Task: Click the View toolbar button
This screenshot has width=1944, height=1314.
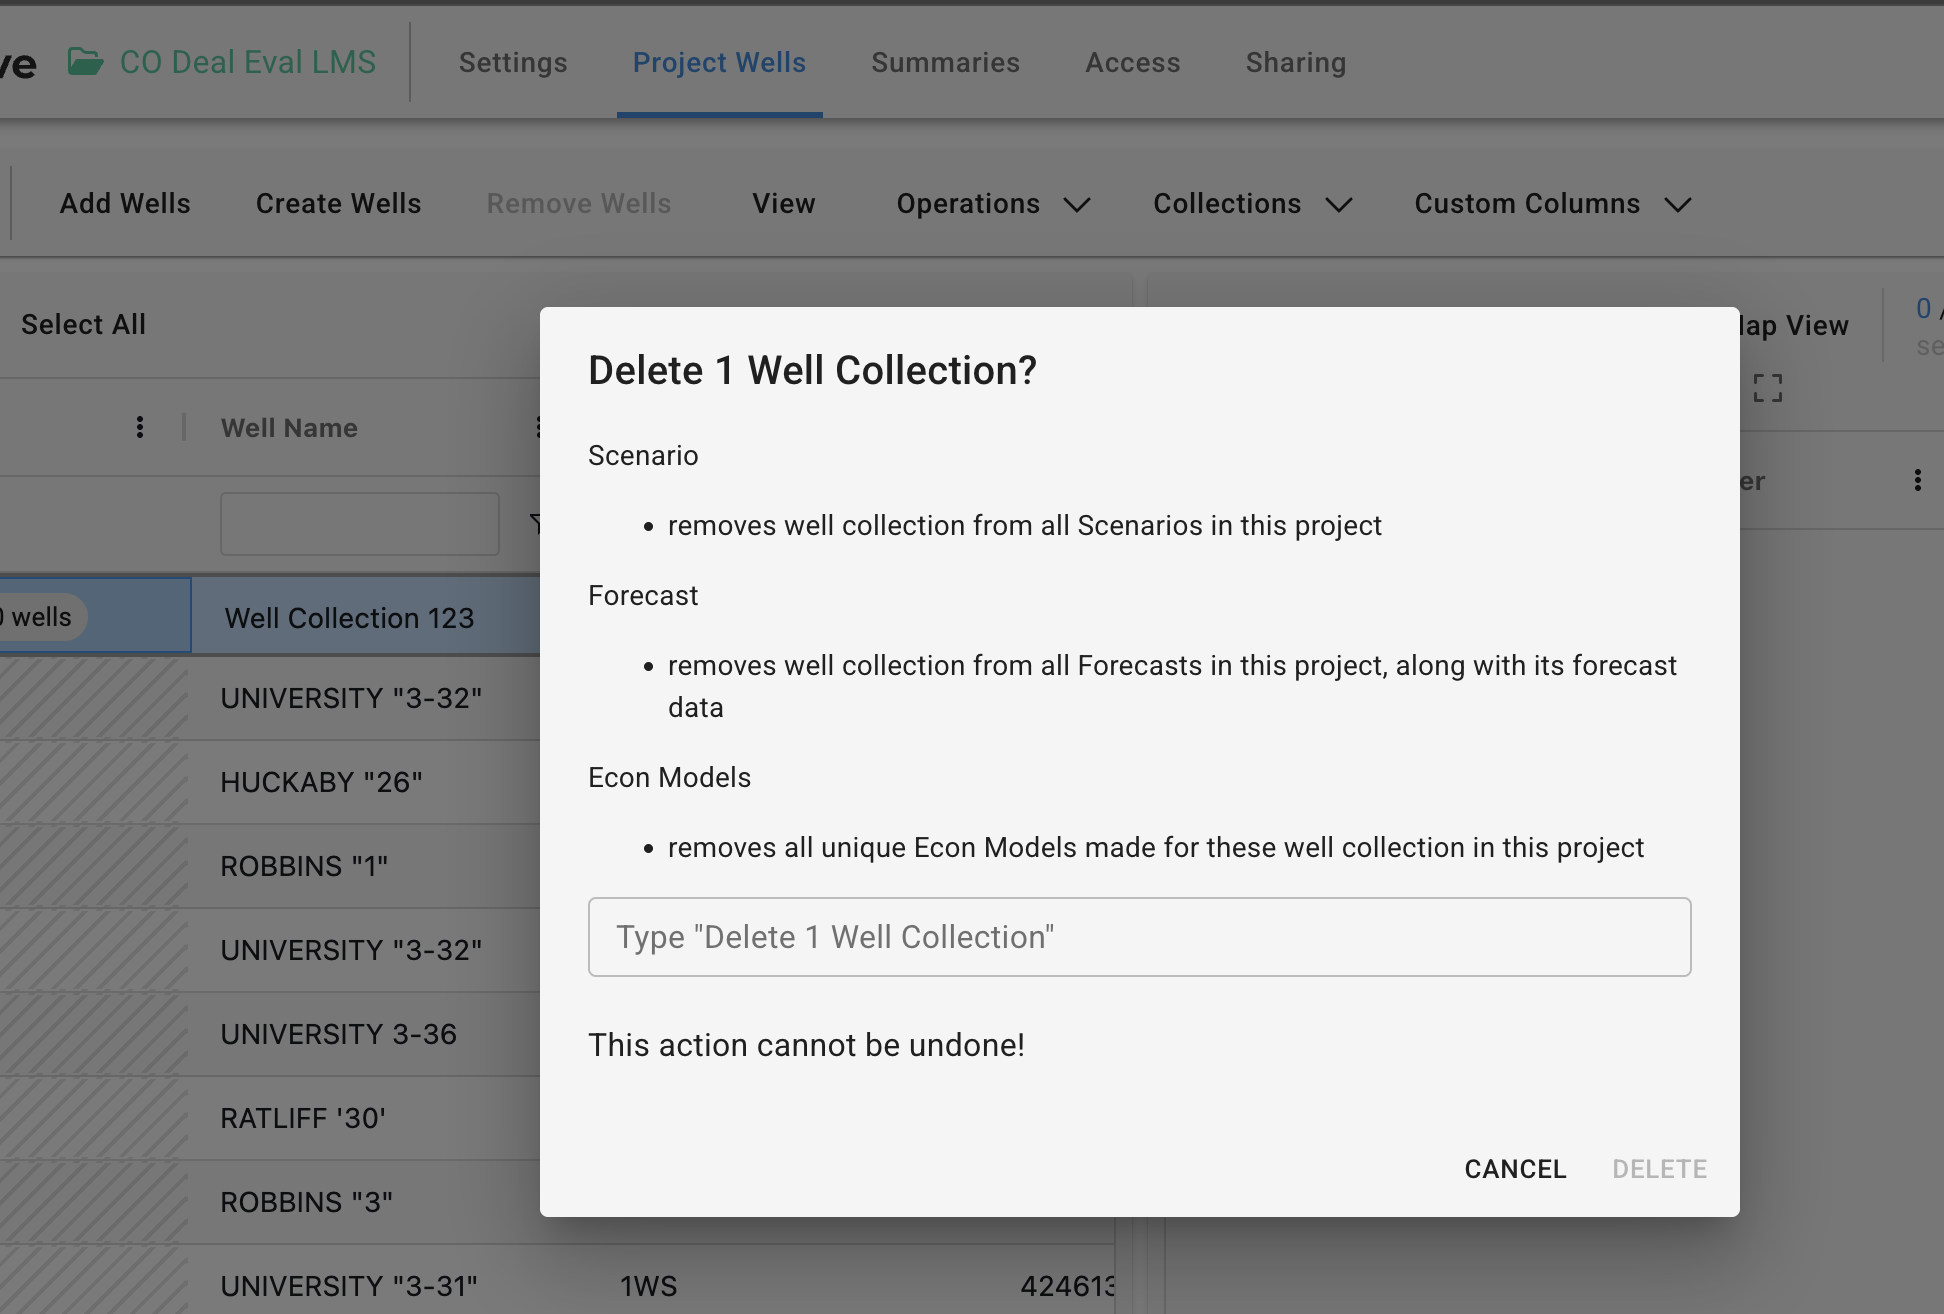Action: pyautogui.click(x=784, y=204)
